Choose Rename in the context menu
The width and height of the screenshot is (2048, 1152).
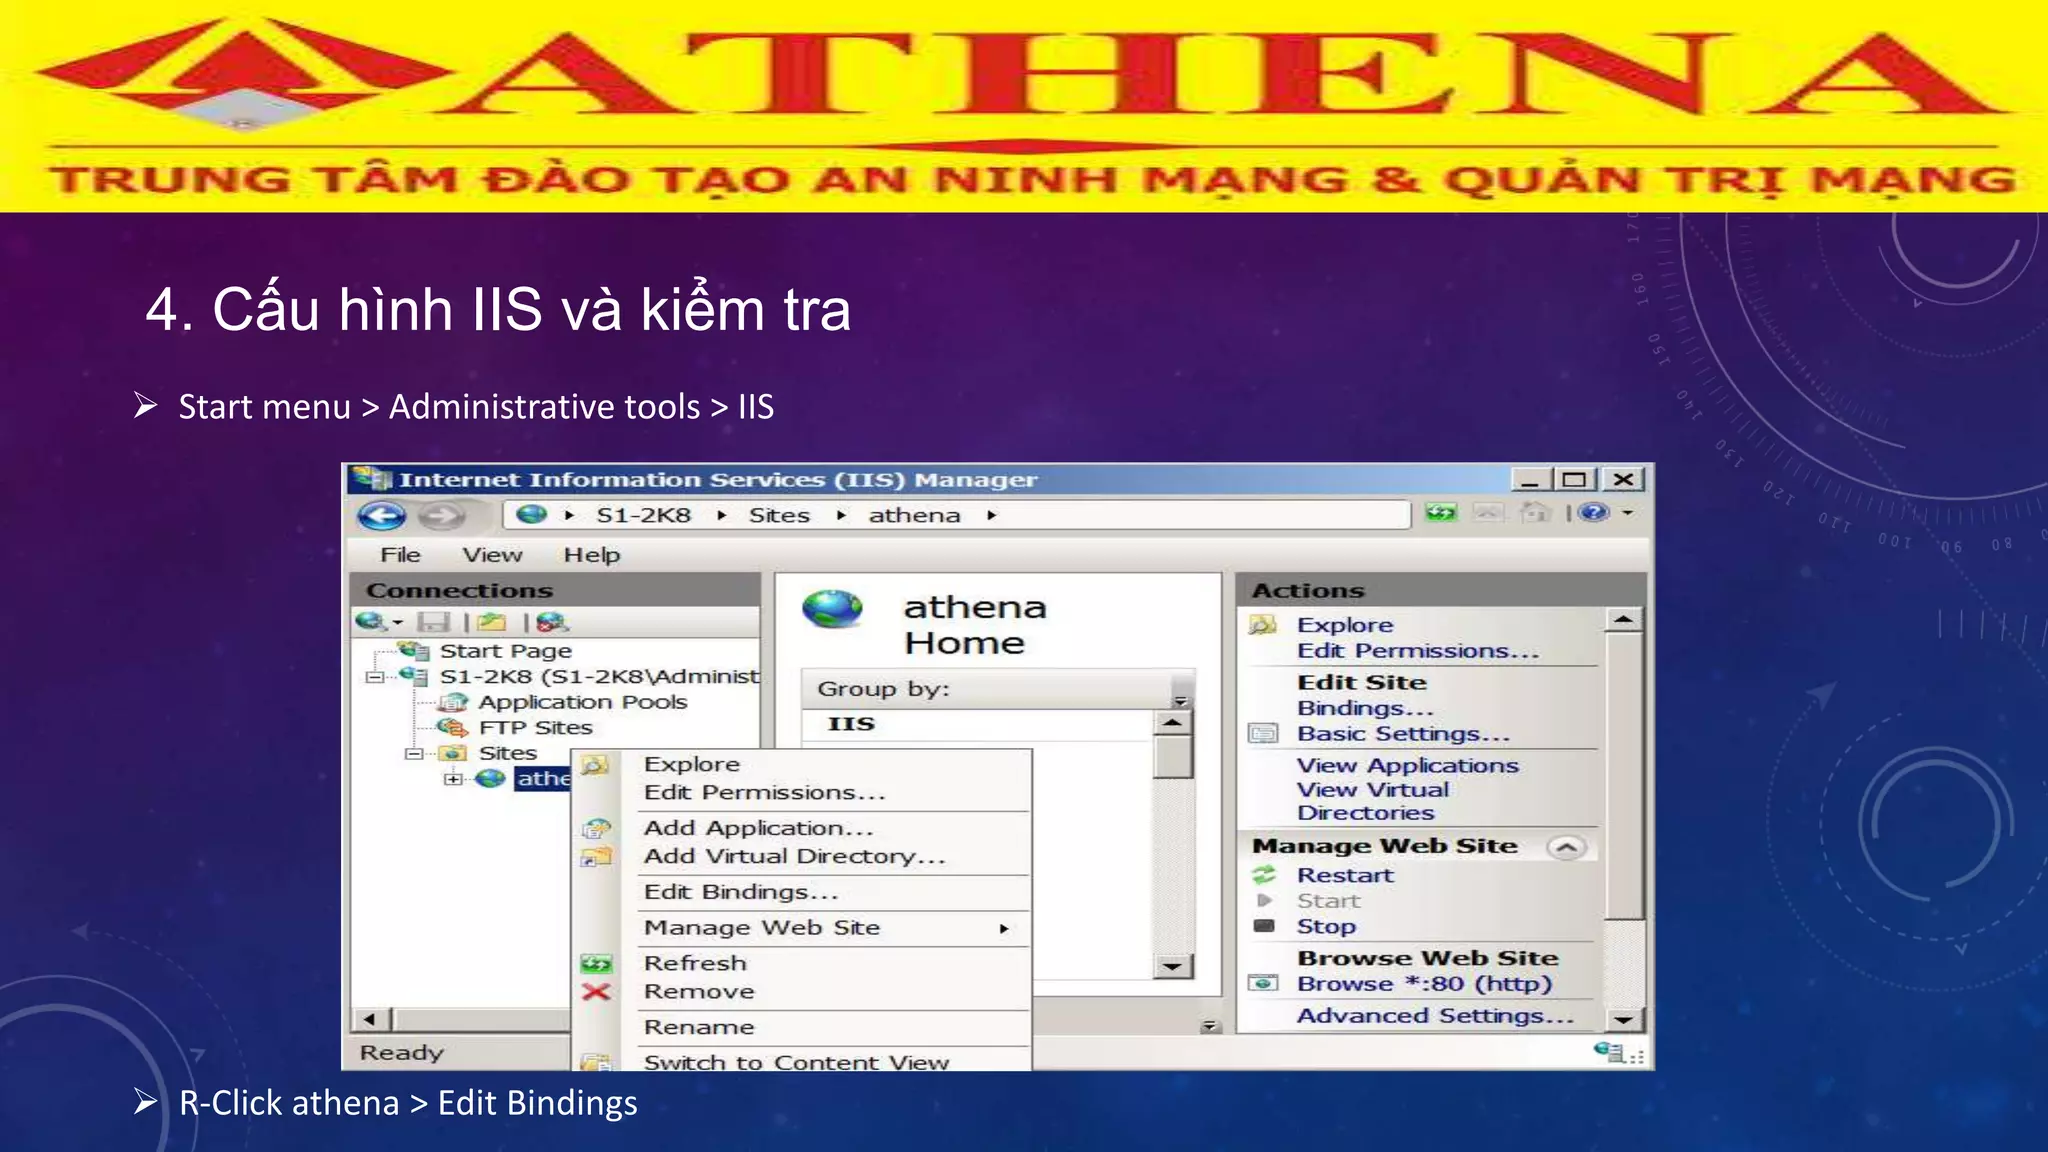tap(699, 1027)
